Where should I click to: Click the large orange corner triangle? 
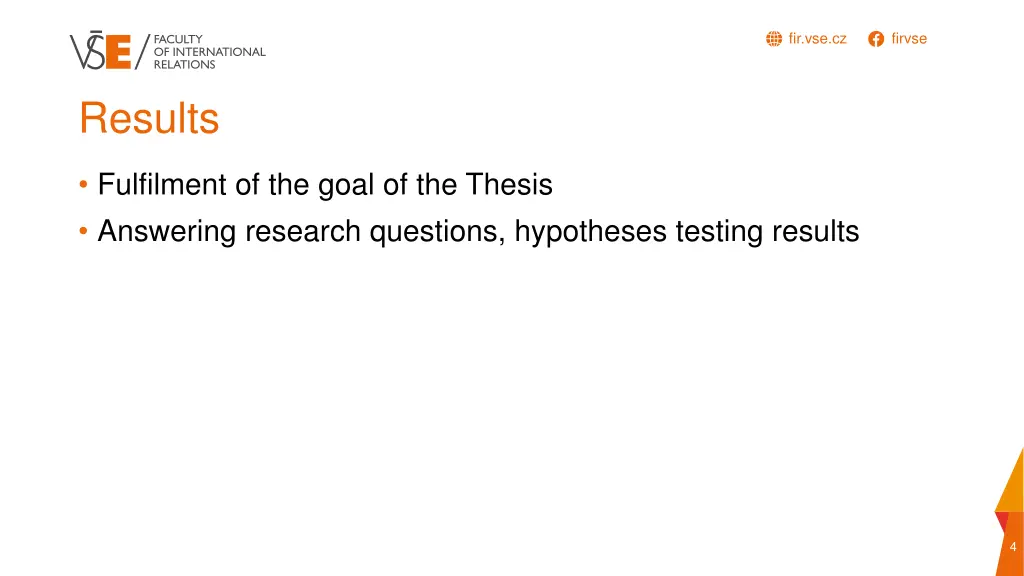coord(1010,480)
